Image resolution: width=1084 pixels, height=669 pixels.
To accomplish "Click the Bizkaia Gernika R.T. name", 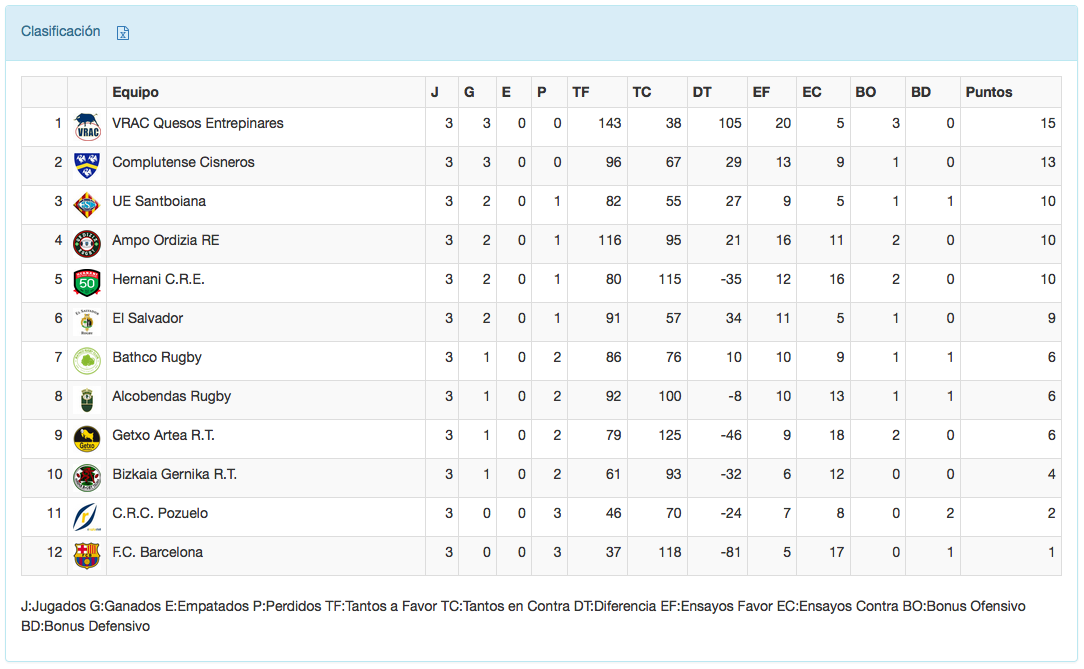I will pyautogui.click(x=175, y=474).
